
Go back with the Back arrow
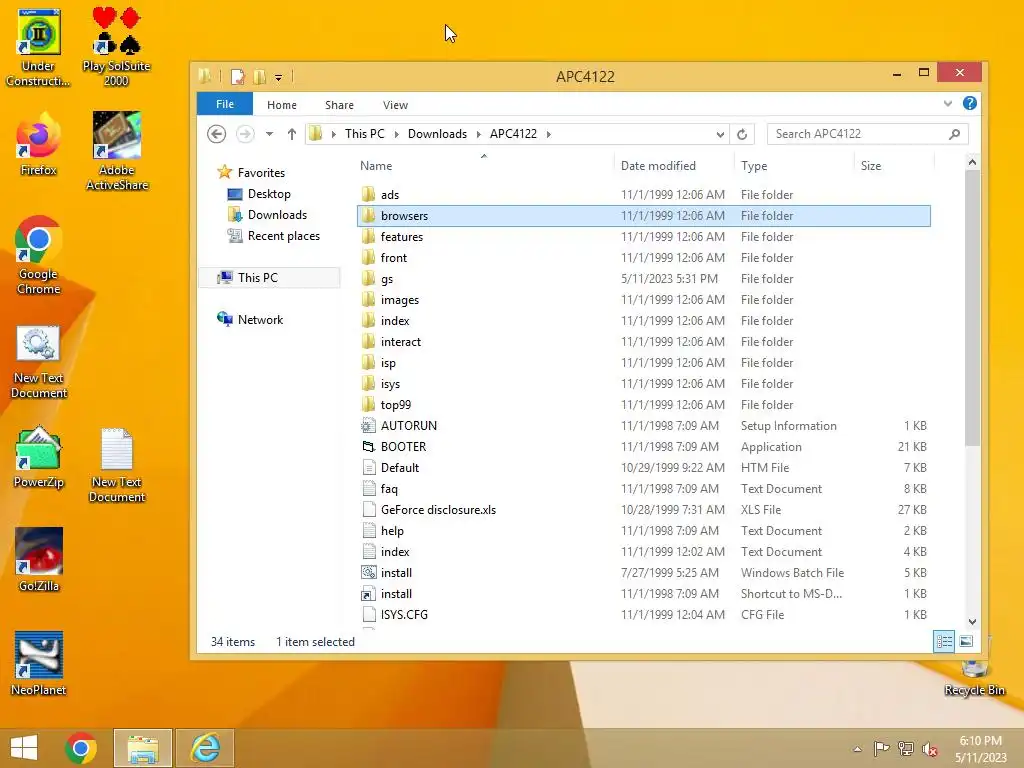[217, 134]
